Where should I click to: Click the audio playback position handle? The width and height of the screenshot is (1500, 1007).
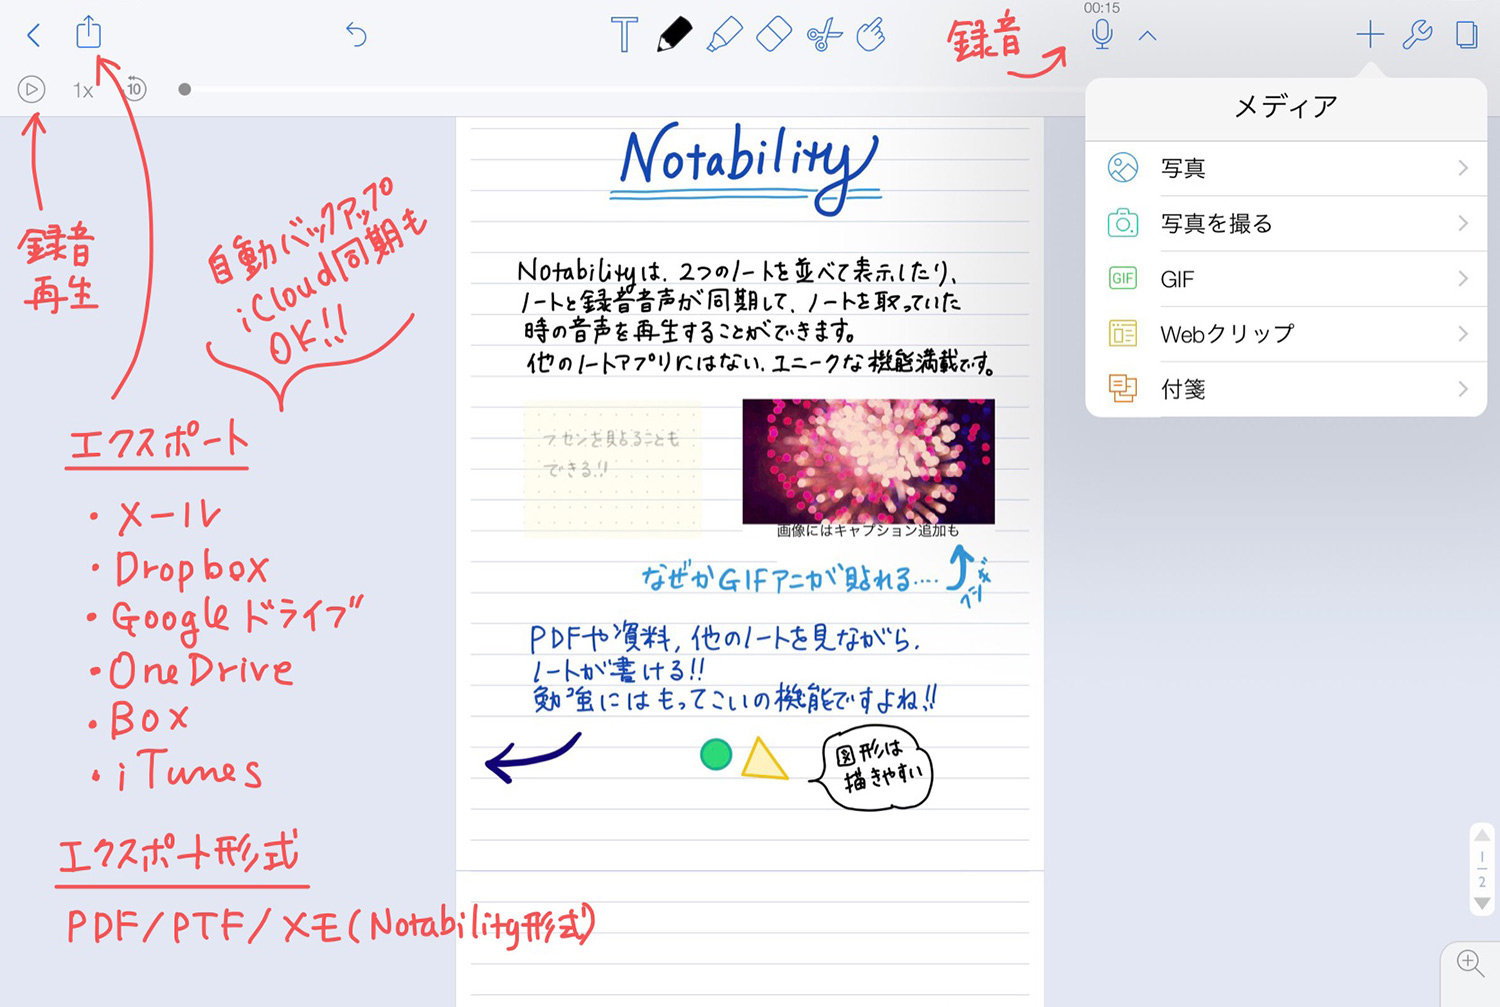184,89
